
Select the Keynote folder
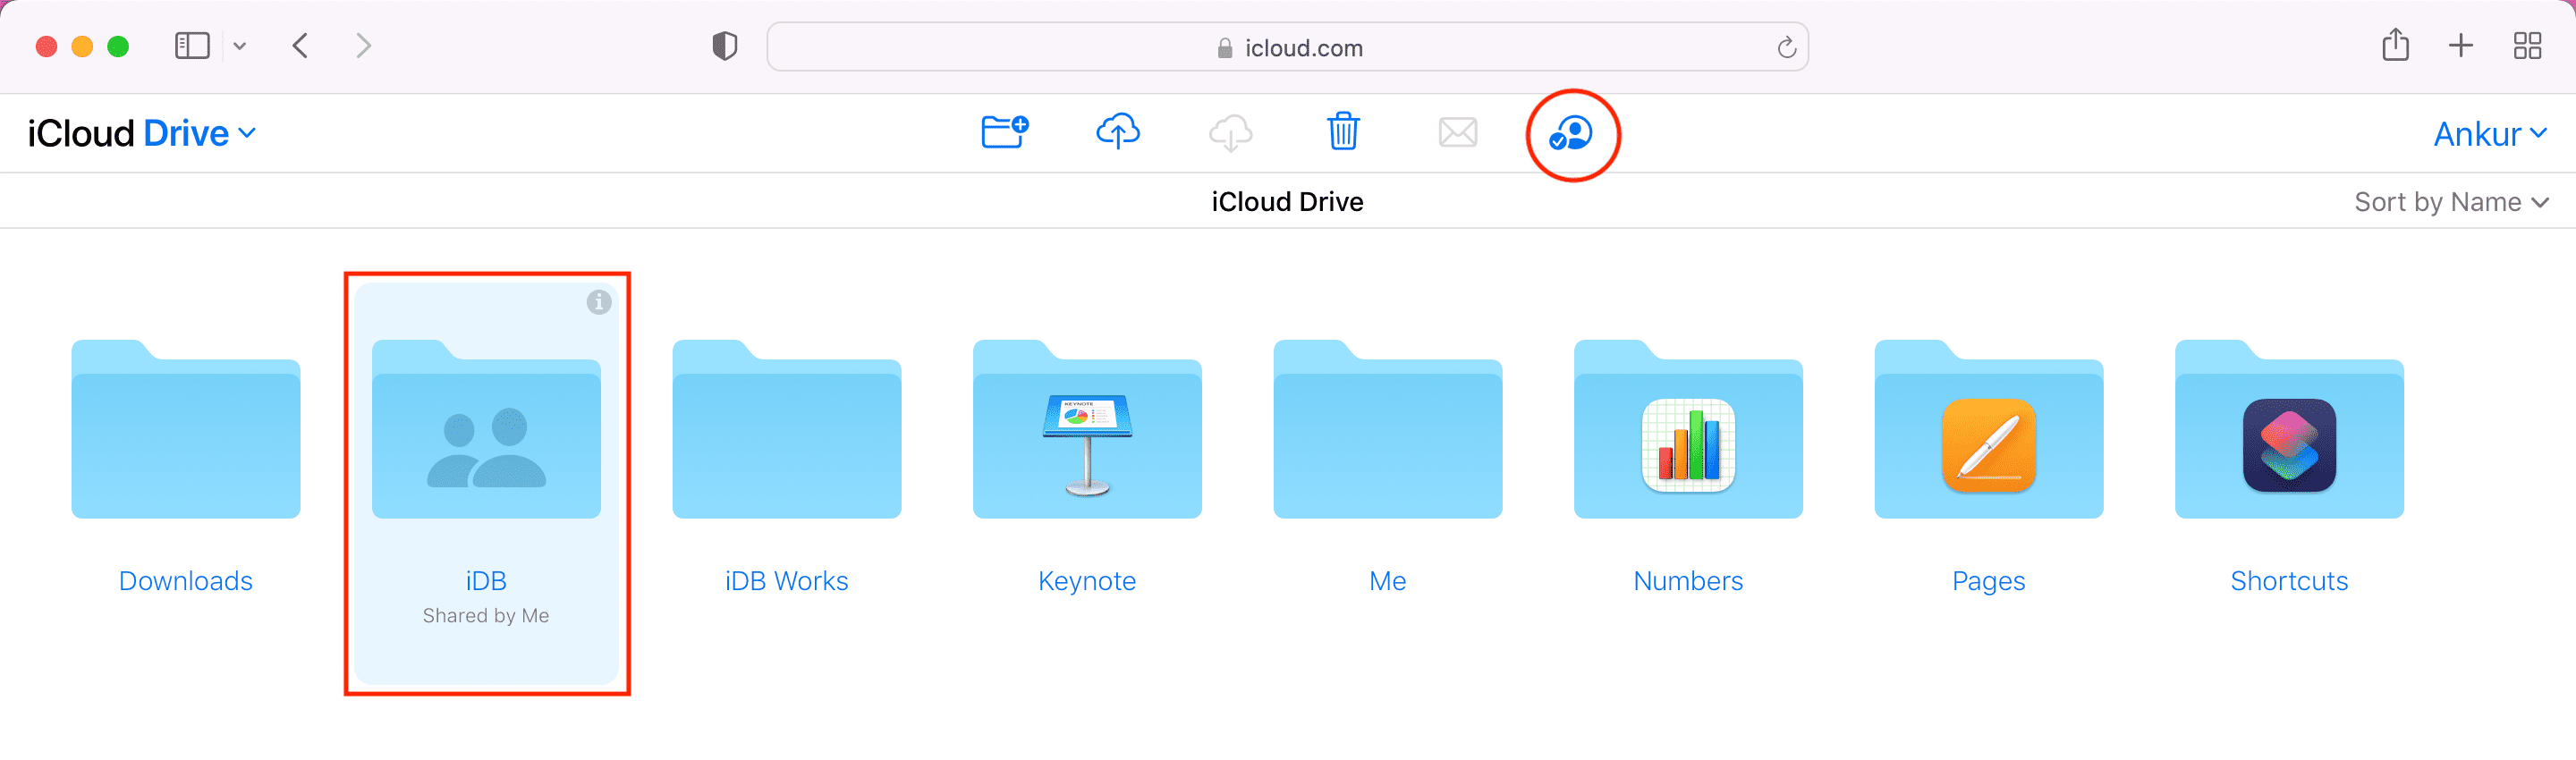tap(1087, 429)
